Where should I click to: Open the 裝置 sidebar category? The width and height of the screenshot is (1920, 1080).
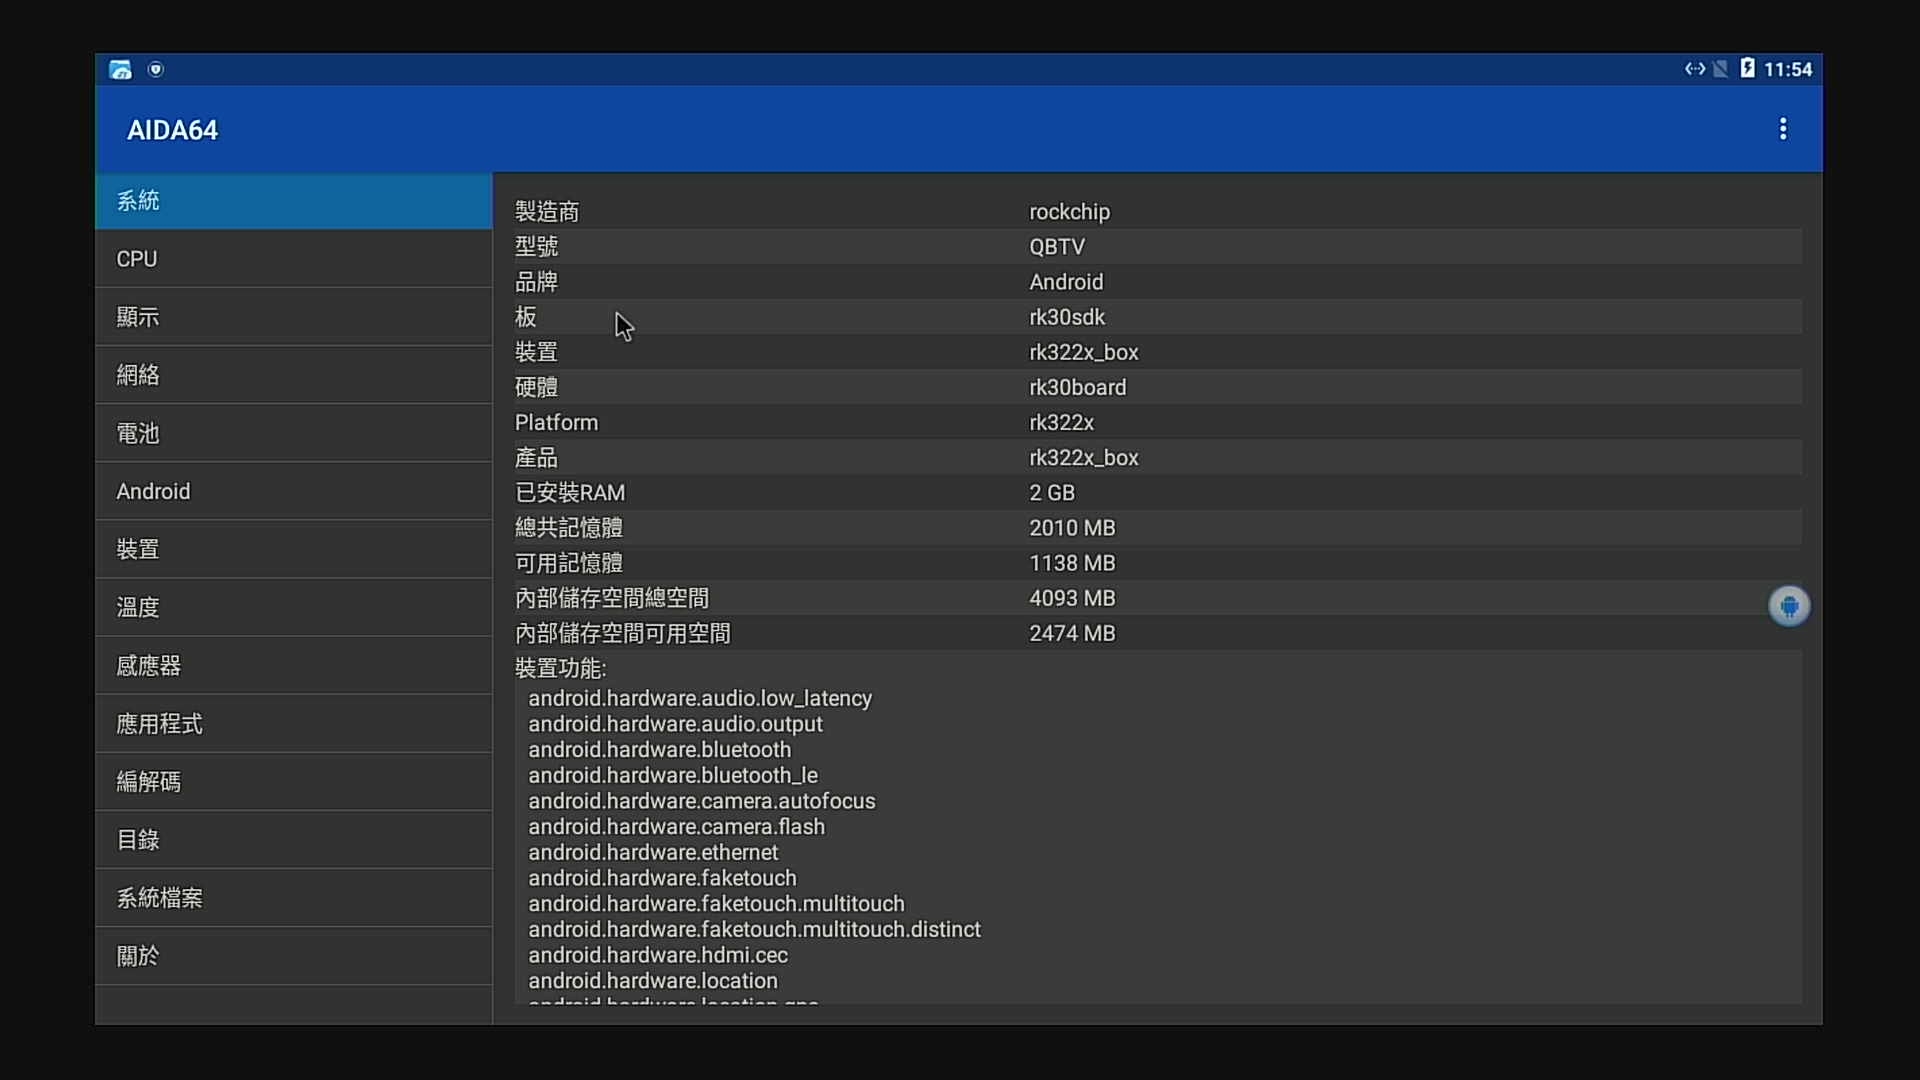(294, 549)
